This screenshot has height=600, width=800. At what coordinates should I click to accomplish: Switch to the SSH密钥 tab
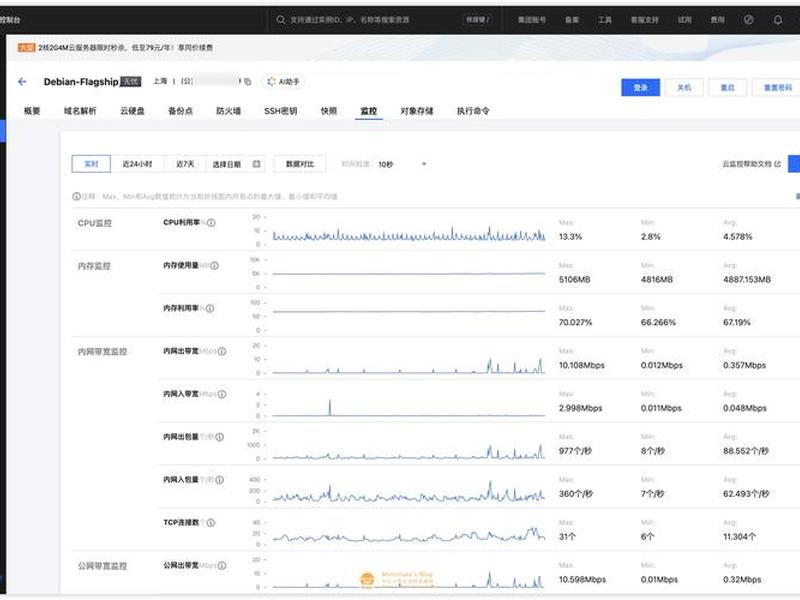click(281, 111)
